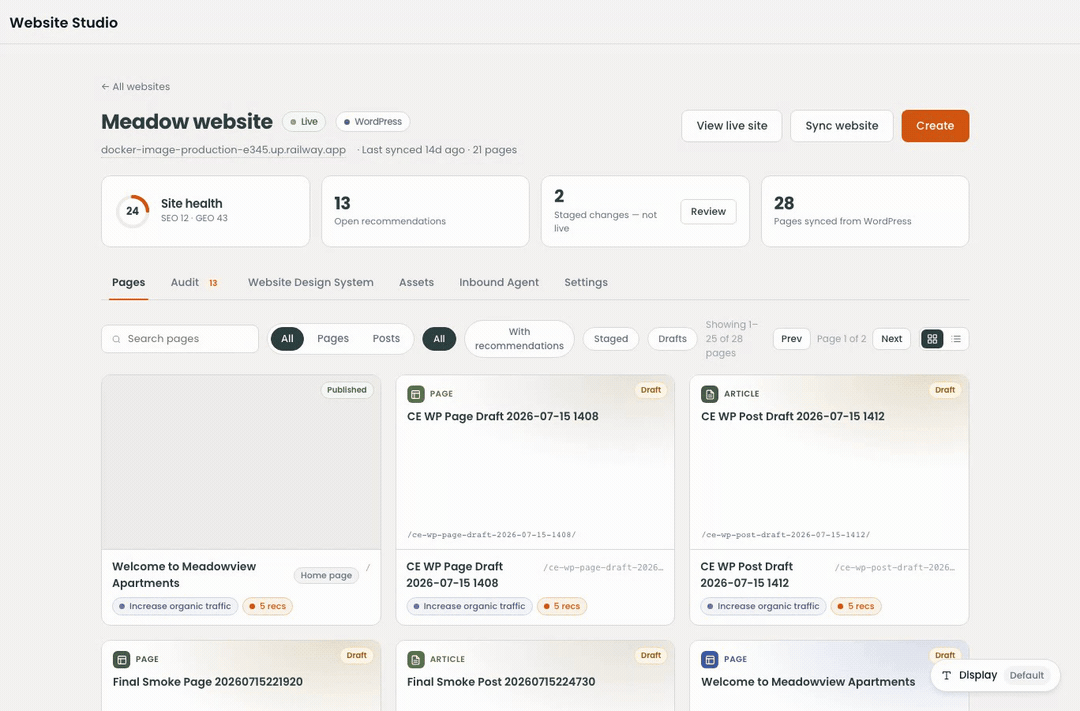Viewport: 1080px width, 711px height.
Task: Click article icon on CE WP Post Draft card
Action: tap(709, 394)
